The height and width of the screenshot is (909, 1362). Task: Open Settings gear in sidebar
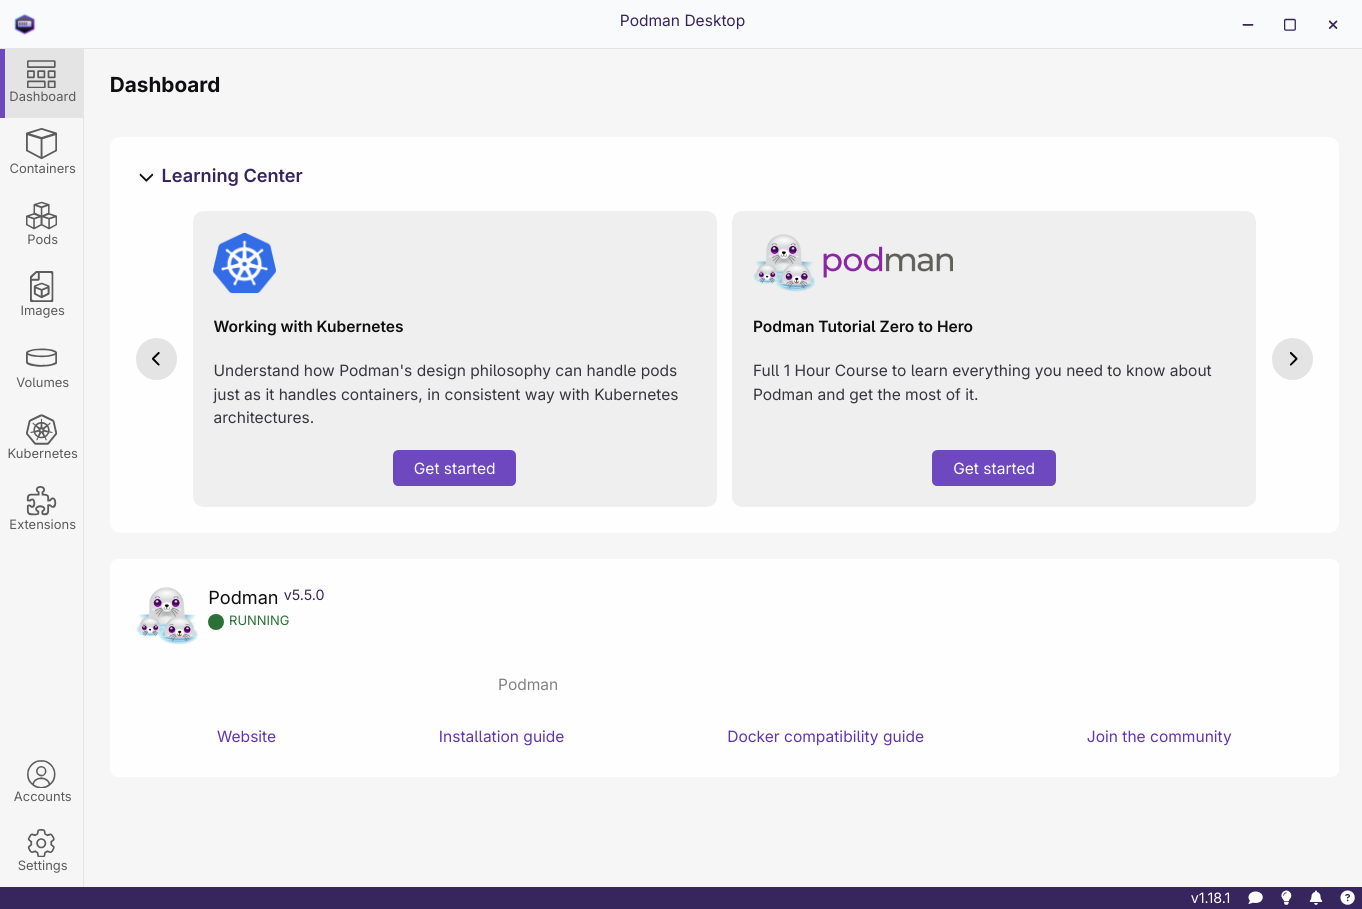click(x=42, y=850)
